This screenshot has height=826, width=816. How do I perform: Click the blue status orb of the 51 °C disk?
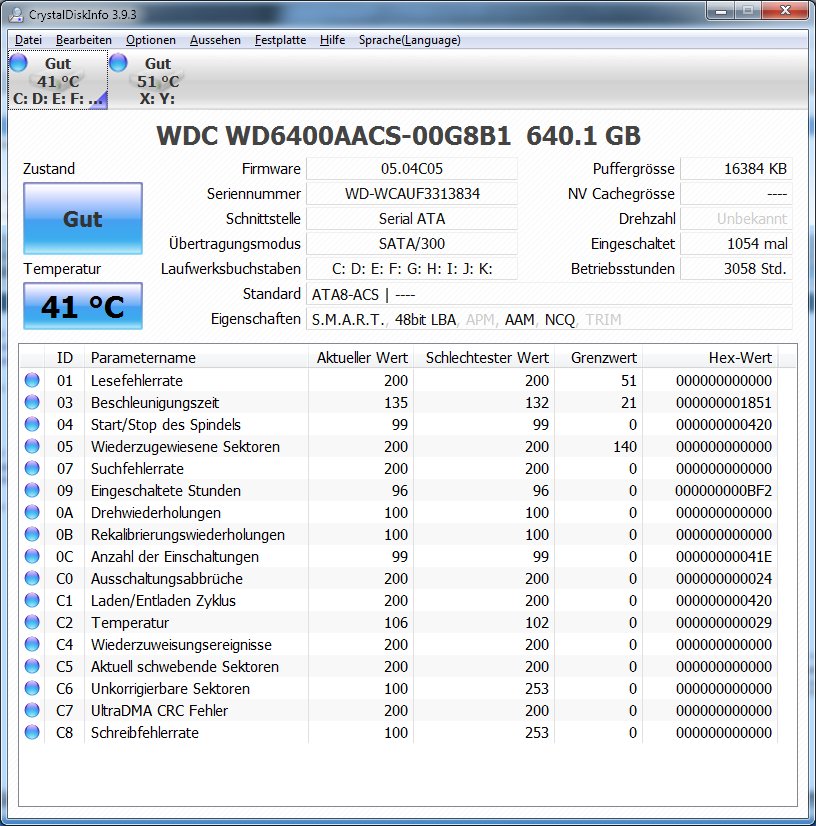tap(118, 63)
